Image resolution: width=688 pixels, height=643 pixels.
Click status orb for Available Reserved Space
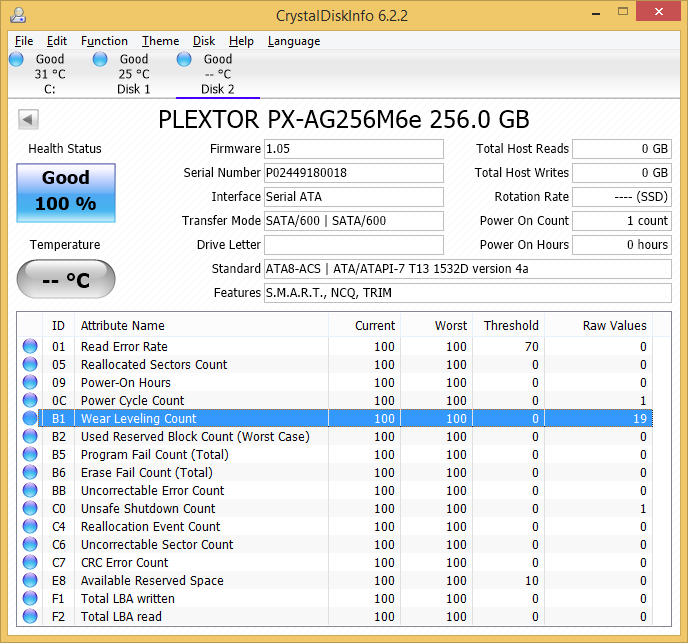(30, 581)
